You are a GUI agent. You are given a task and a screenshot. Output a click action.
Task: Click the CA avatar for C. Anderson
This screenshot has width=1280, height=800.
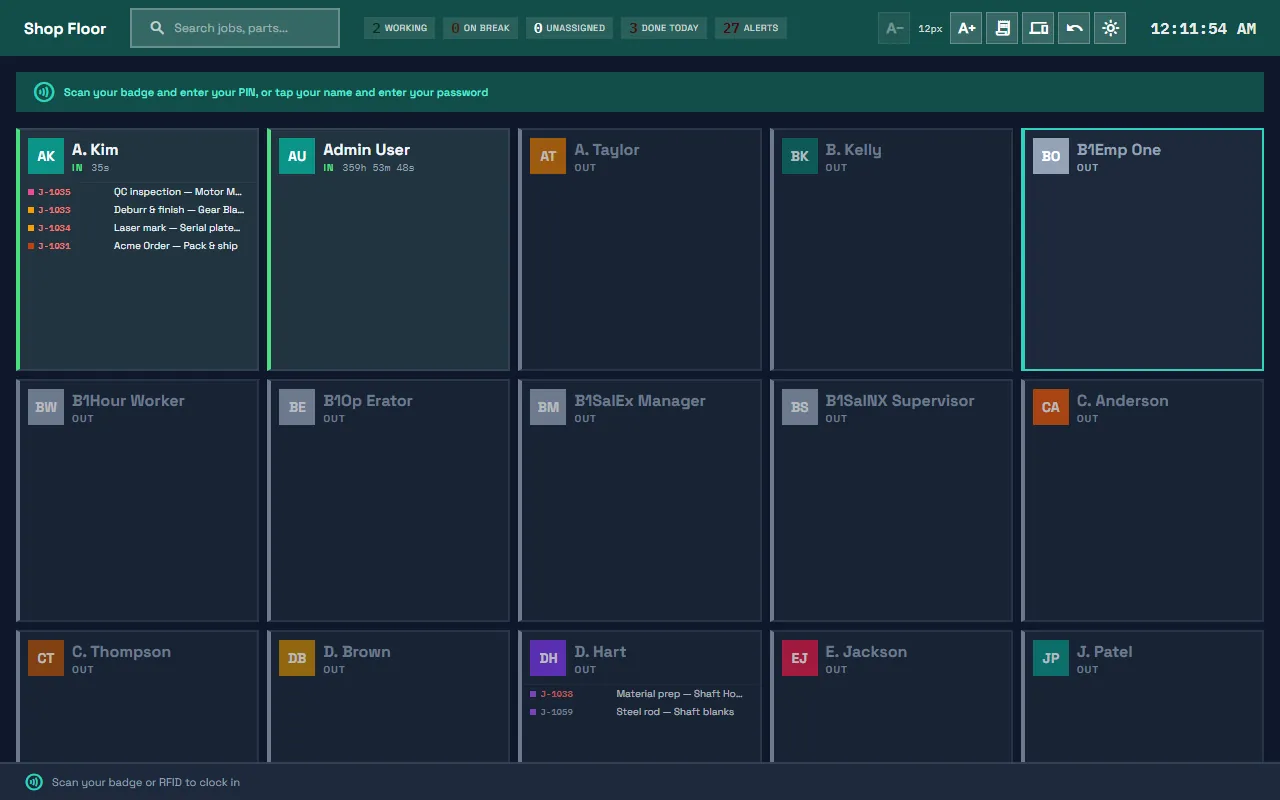click(x=1051, y=407)
